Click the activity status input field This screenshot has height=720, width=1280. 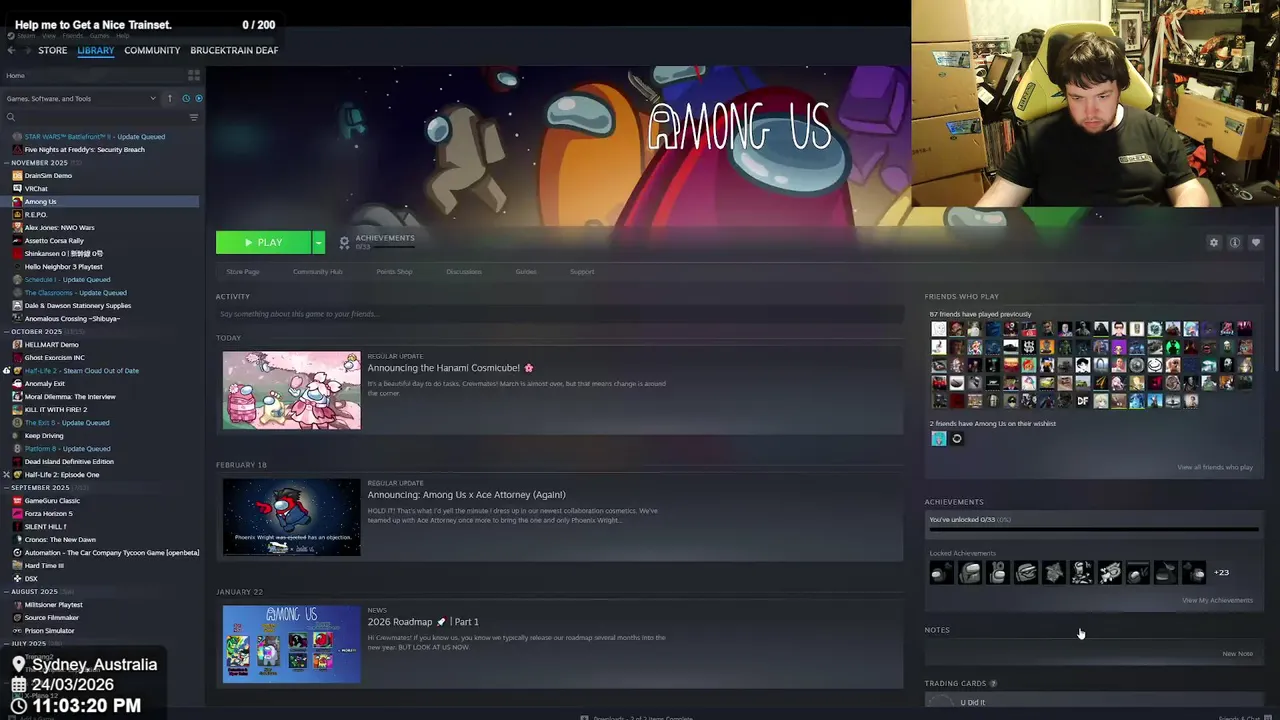coord(560,314)
